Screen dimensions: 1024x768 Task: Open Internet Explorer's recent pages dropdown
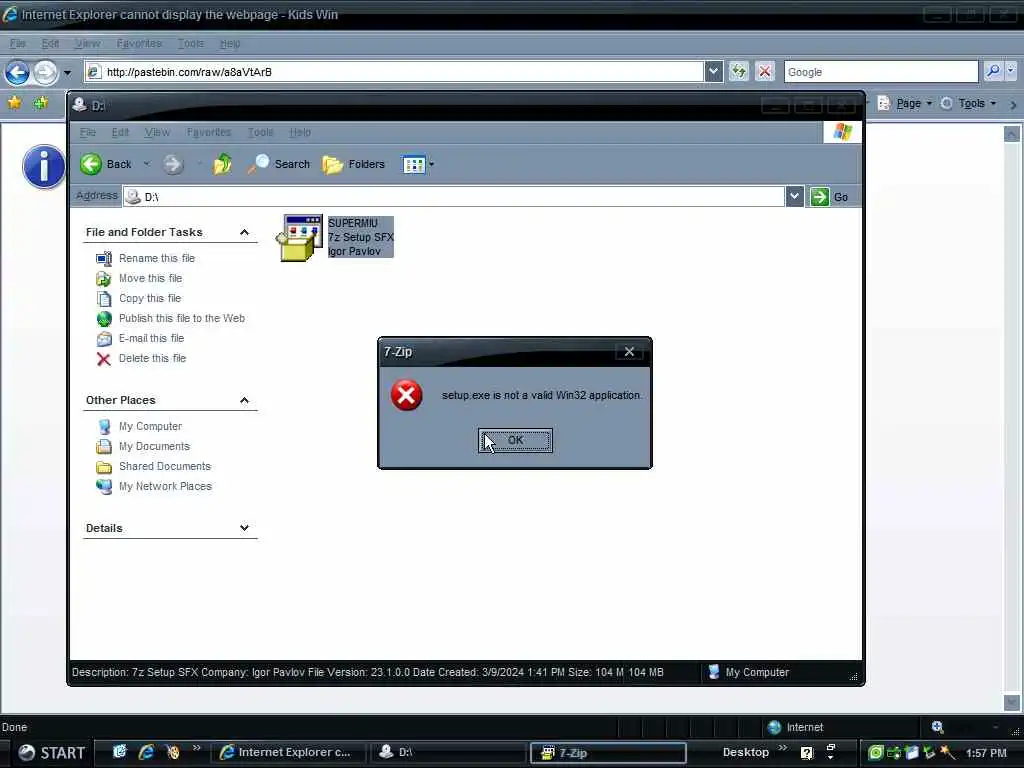(67, 72)
